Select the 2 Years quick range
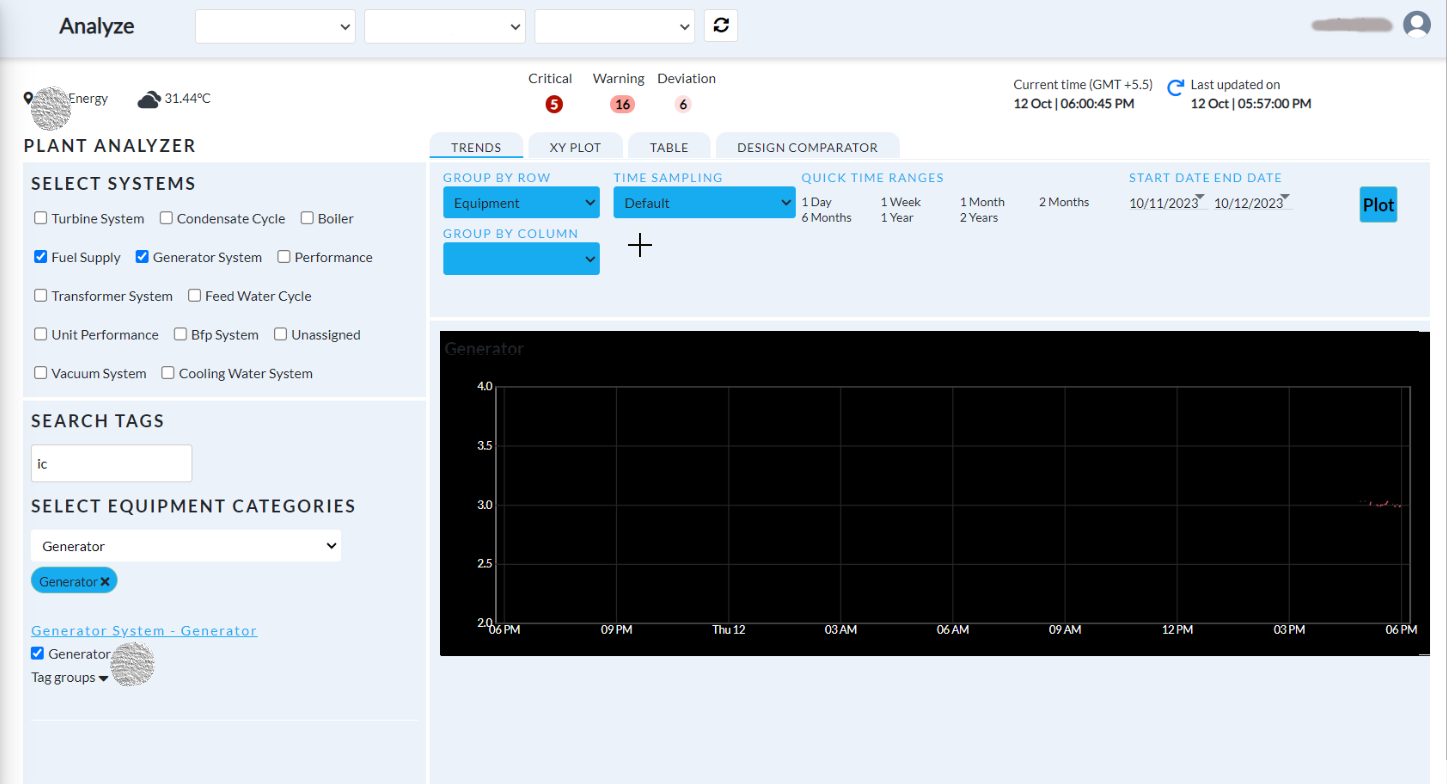 [x=979, y=218]
